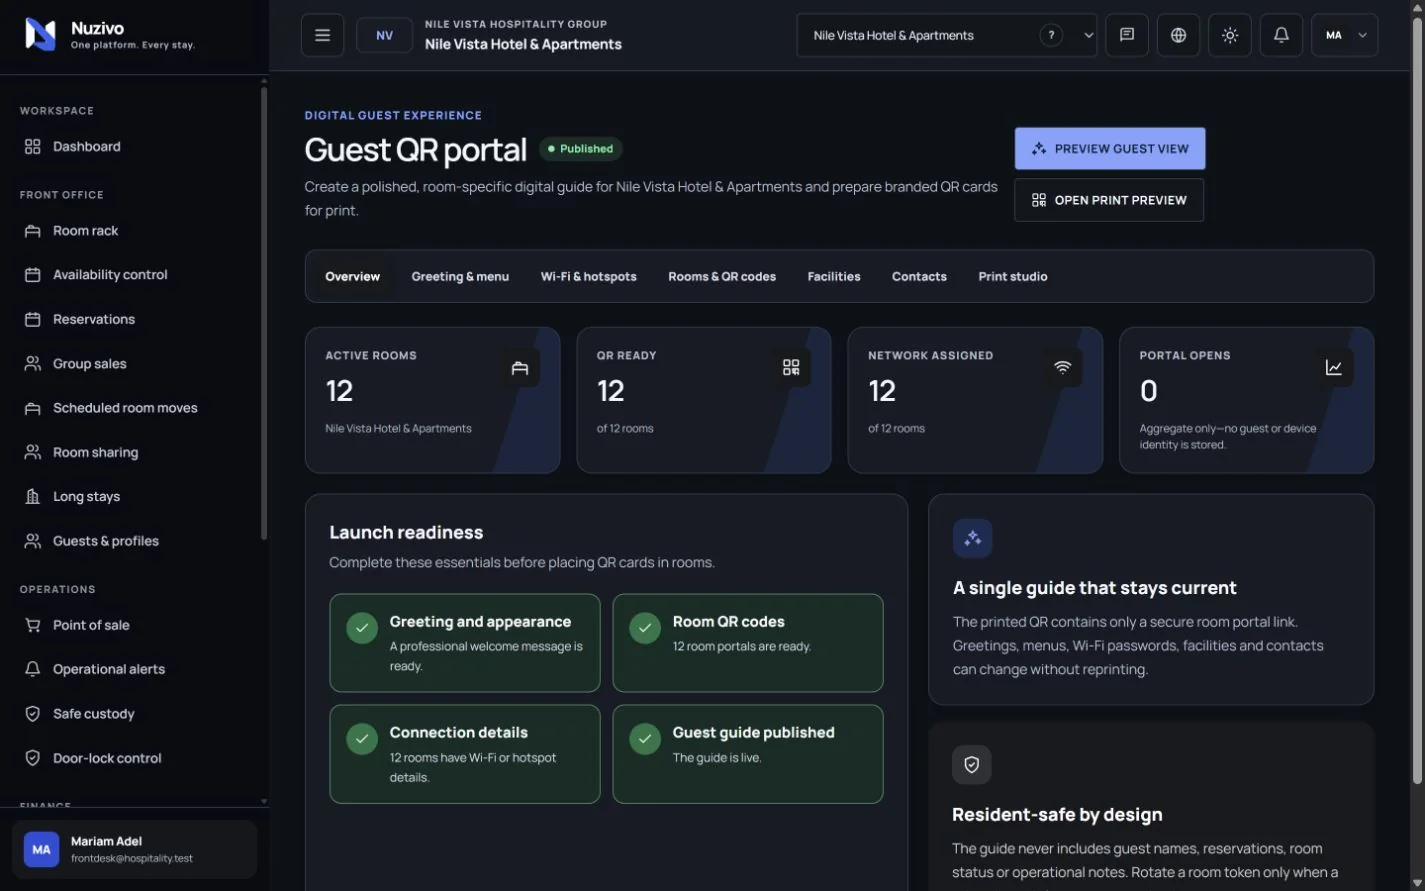This screenshot has height=891, width=1425.
Task: Switch to the Greeting & menu tab
Action: coord(460,276)
